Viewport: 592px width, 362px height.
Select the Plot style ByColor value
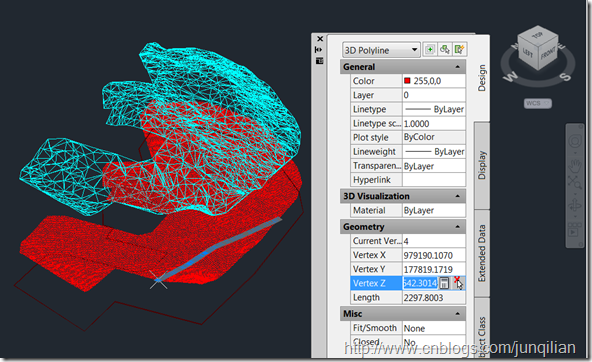[434, 137]
